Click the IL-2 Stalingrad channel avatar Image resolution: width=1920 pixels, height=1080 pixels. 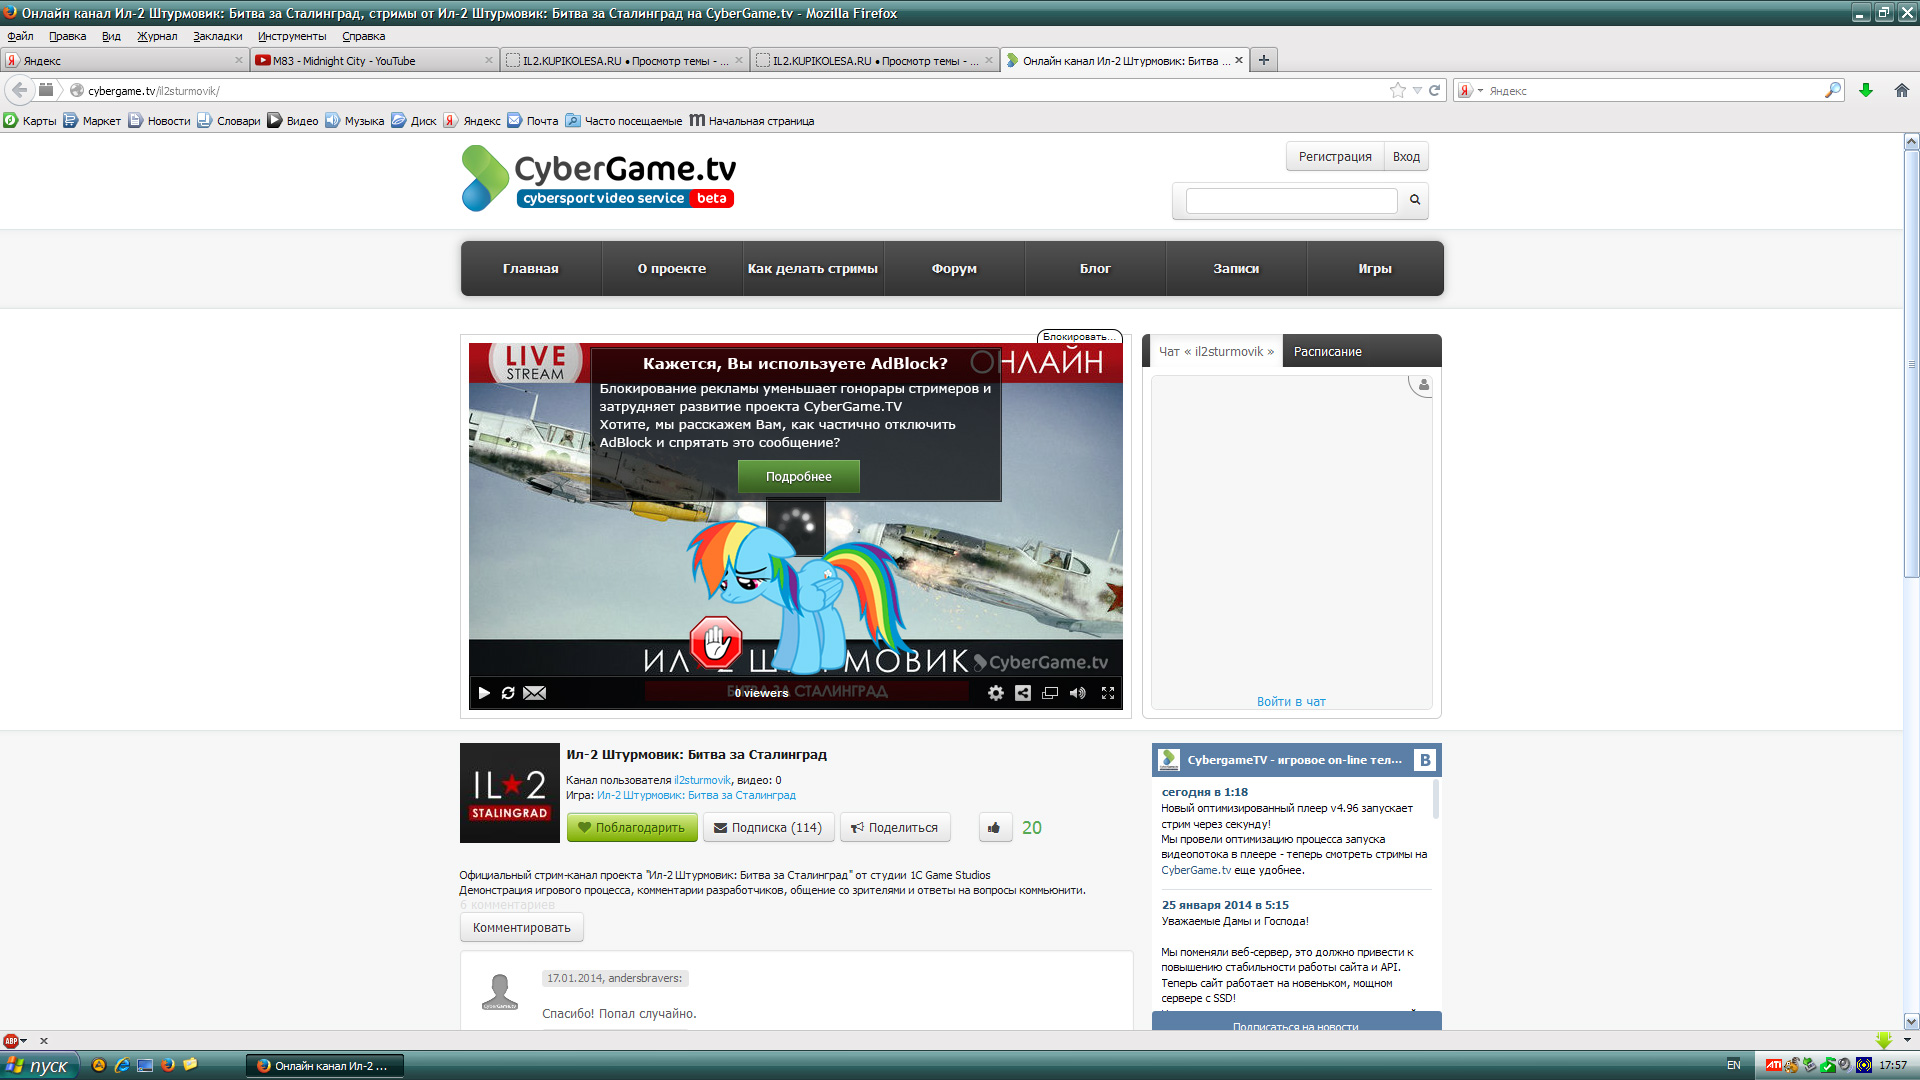click(x=510, y=793)
